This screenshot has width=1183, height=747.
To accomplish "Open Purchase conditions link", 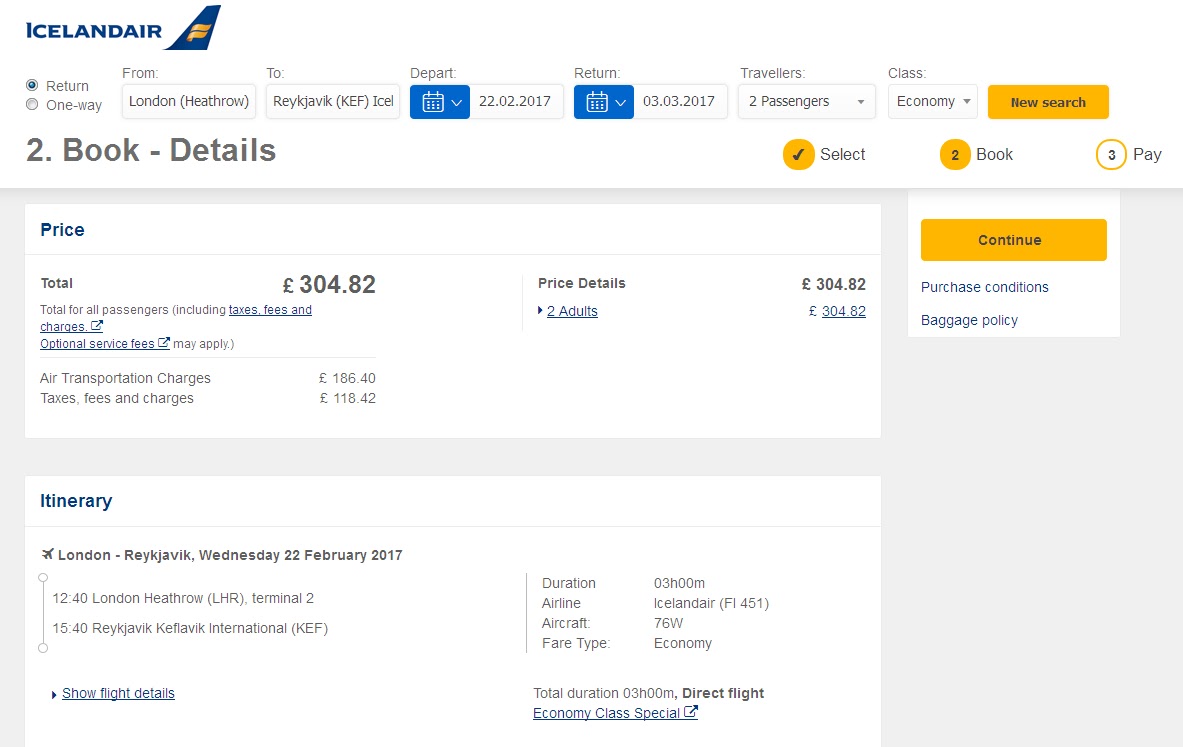I will click(x=985, y=287).
